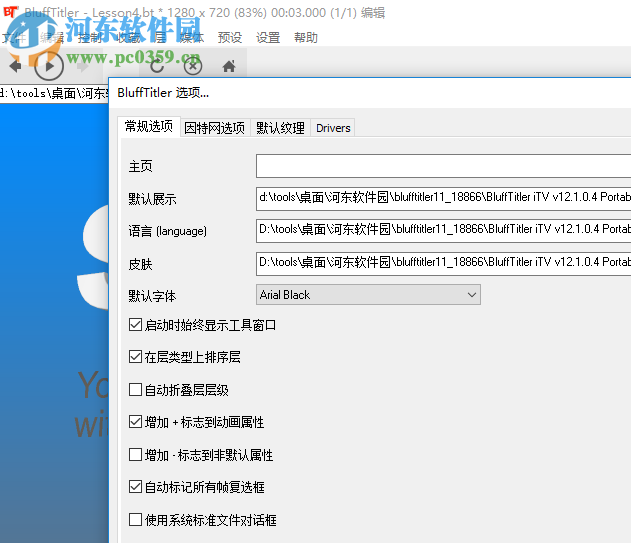This screenshot has height=543, width=631.
Task: Toggle 在层类型上排序层 checkbox
Action: 135,357
